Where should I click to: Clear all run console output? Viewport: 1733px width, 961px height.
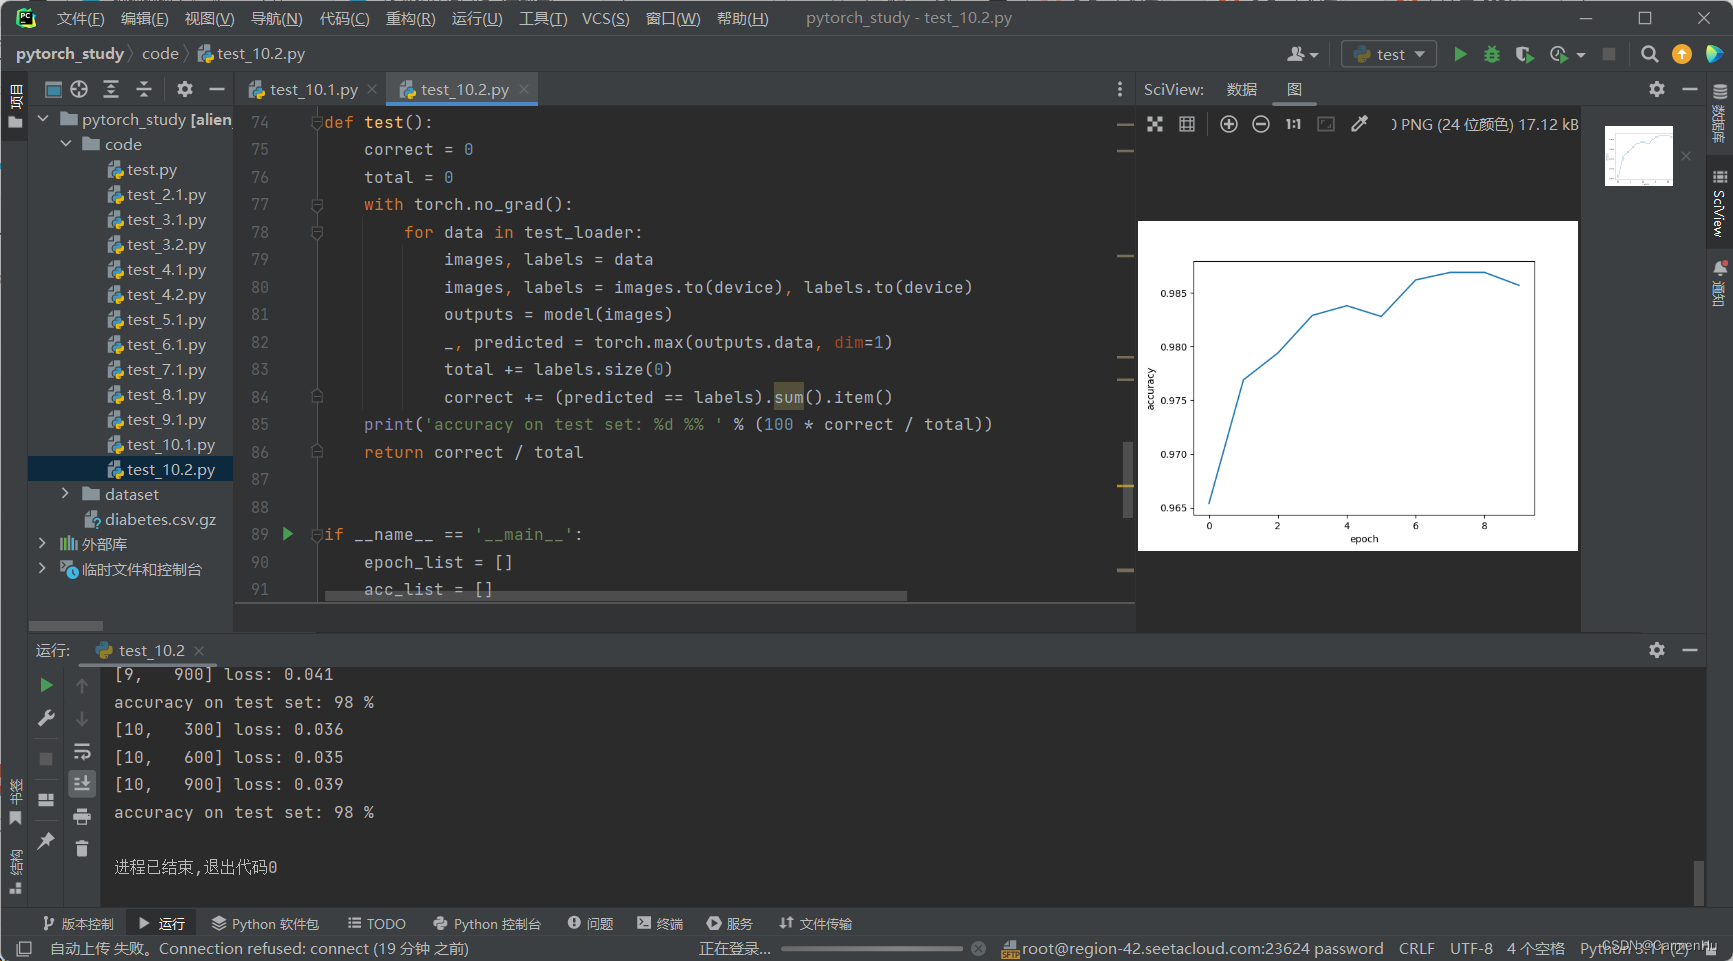82,848
